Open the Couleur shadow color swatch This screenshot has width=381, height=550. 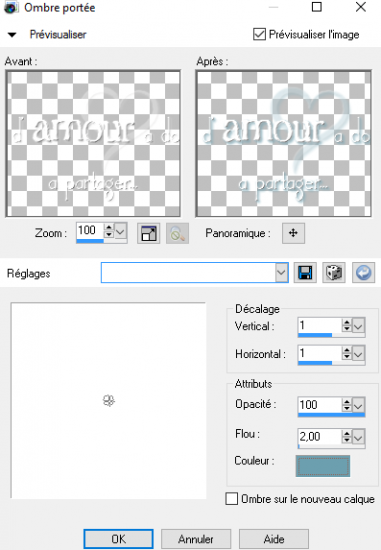[323, 466]
